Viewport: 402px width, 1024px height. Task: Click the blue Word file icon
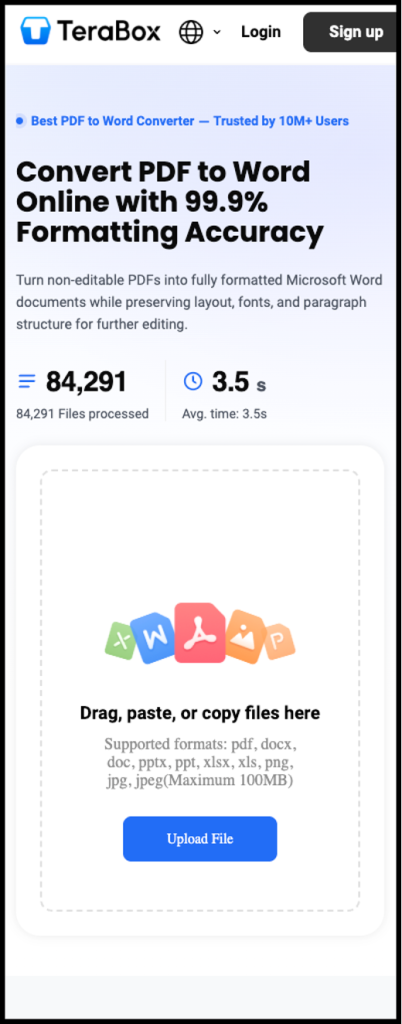coord(153,638)
